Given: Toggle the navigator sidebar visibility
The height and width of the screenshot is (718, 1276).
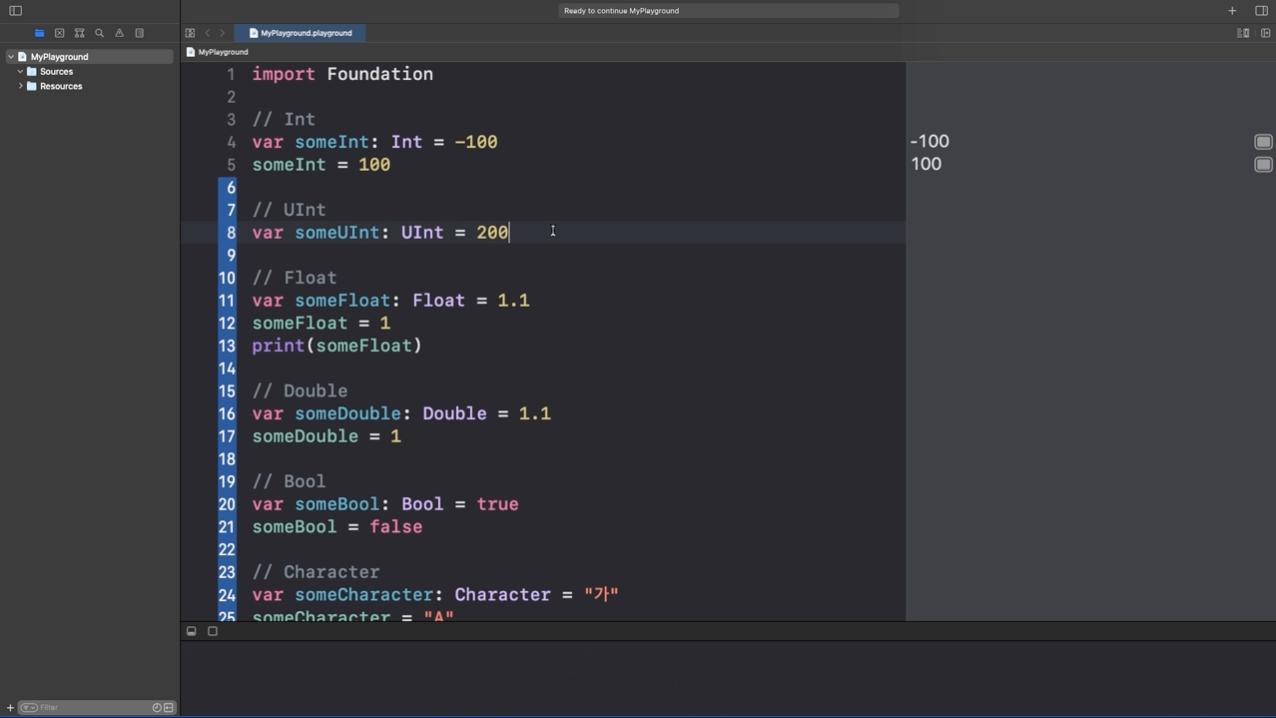Looking at the screenshot, I should coord(15,11).
